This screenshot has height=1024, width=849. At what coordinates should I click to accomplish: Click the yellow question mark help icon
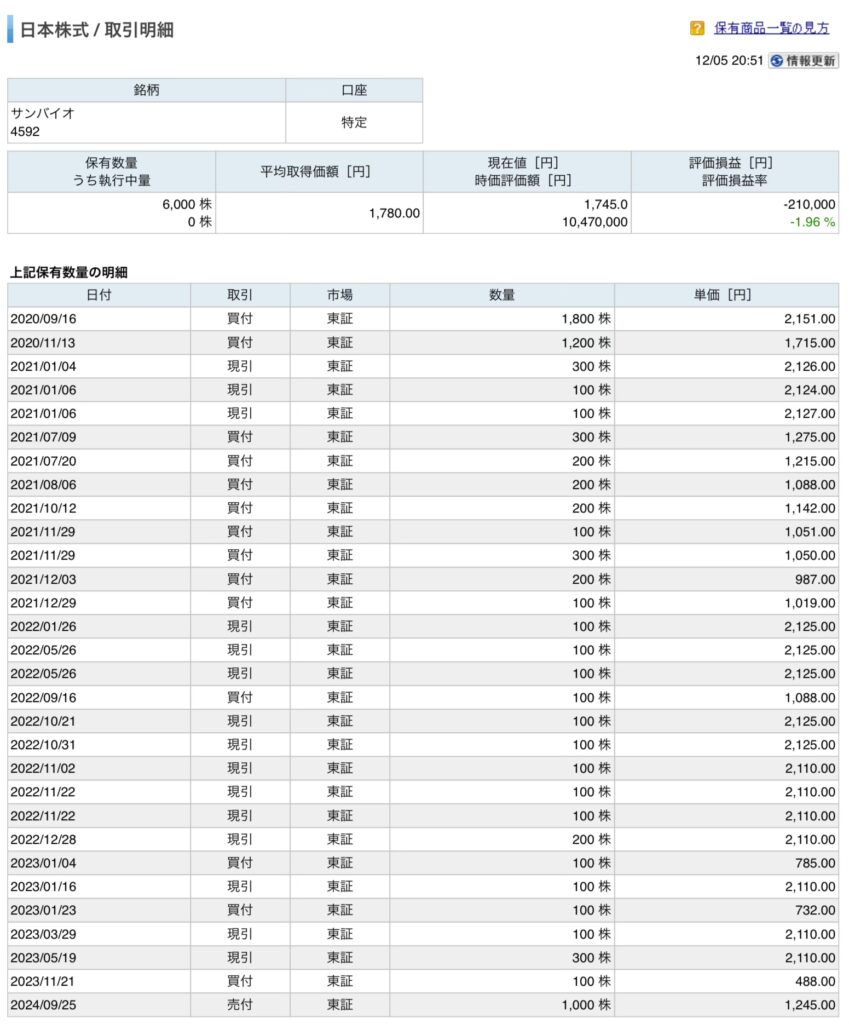pos(697,28)
